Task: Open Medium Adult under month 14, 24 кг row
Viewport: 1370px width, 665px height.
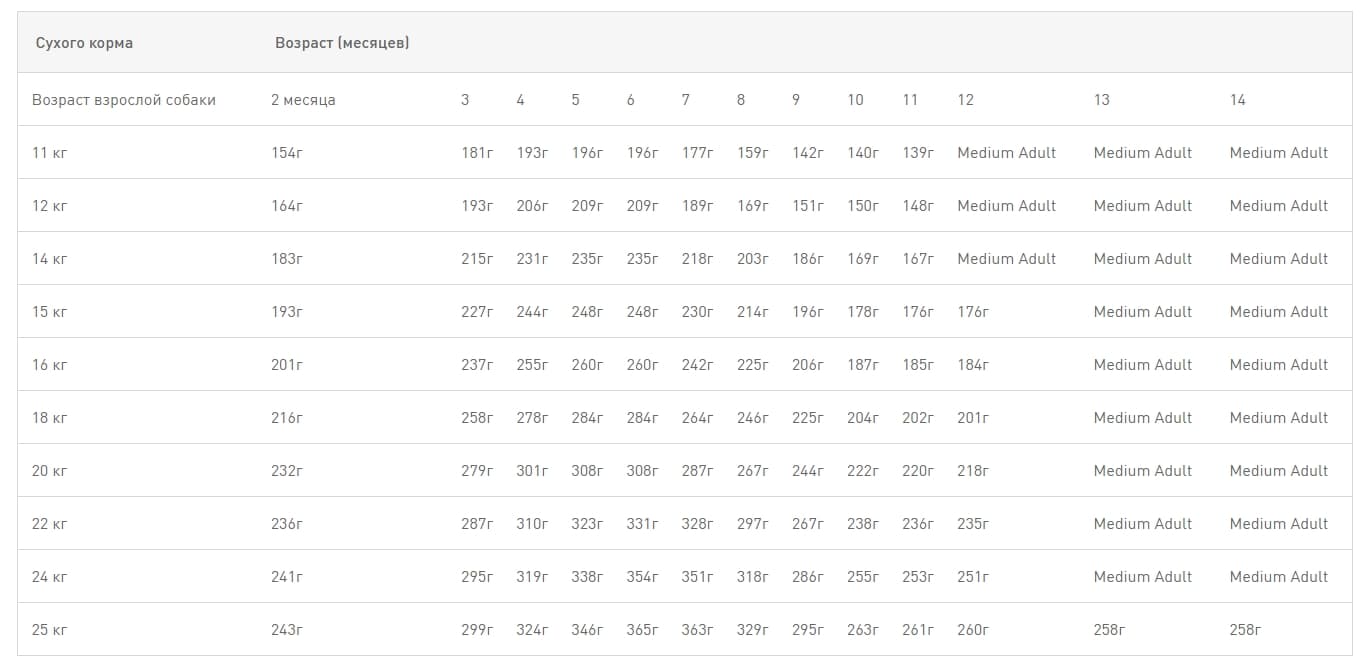Action: (1279, 577)
